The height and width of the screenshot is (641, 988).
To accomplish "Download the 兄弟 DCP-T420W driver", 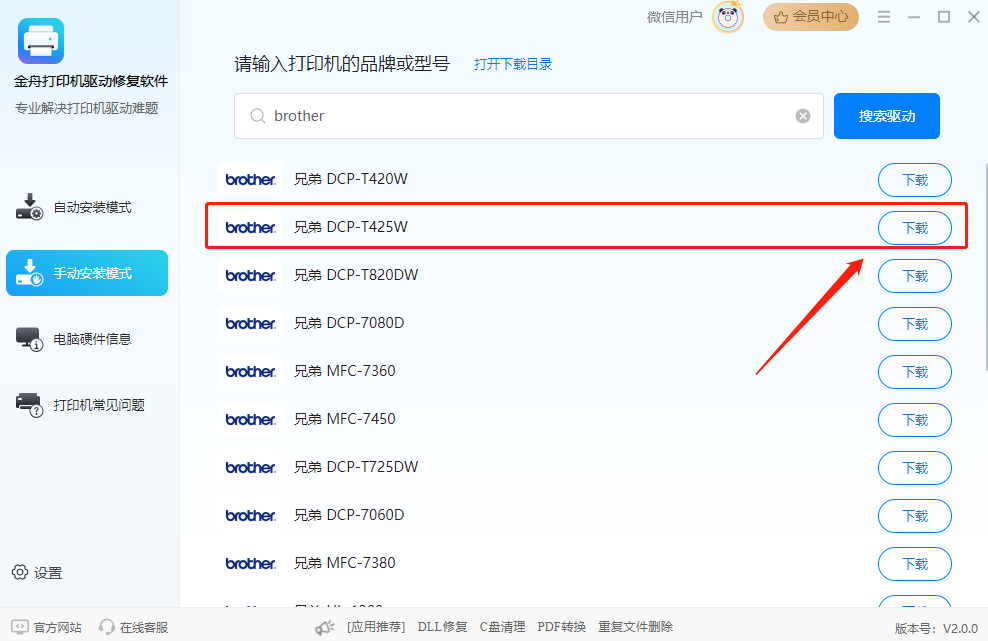I will [x=914, y=180].
